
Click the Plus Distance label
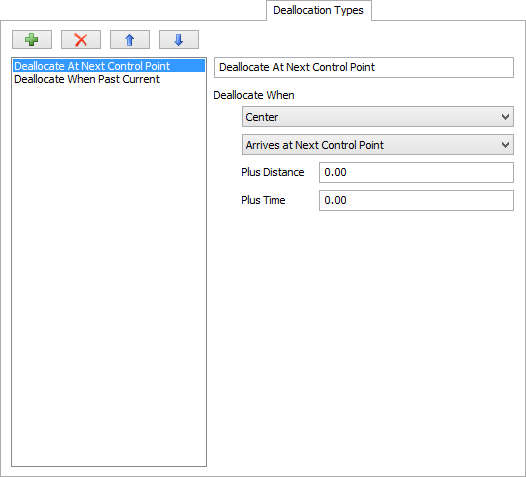(x=273, y=172)
